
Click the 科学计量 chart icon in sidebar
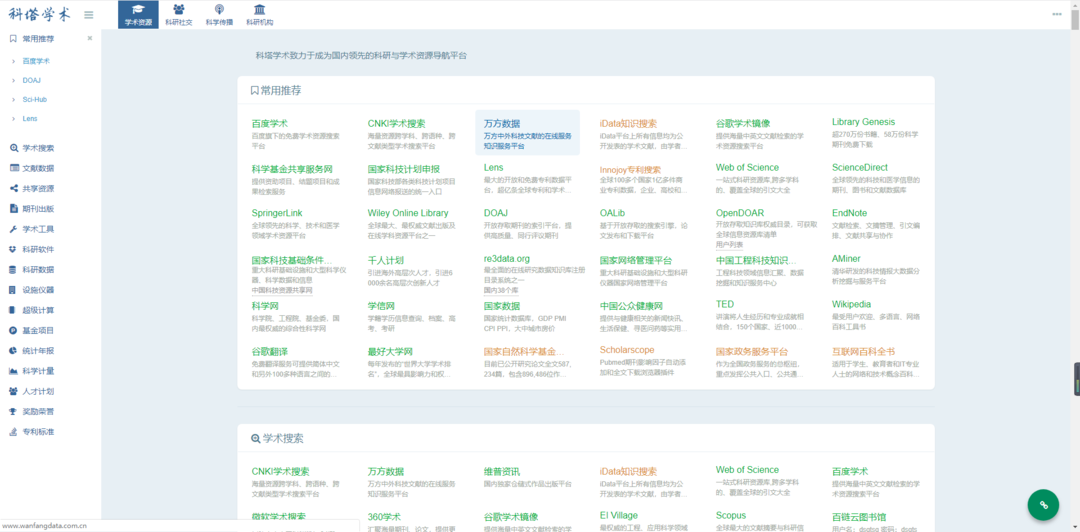click(x=14, y=371)
